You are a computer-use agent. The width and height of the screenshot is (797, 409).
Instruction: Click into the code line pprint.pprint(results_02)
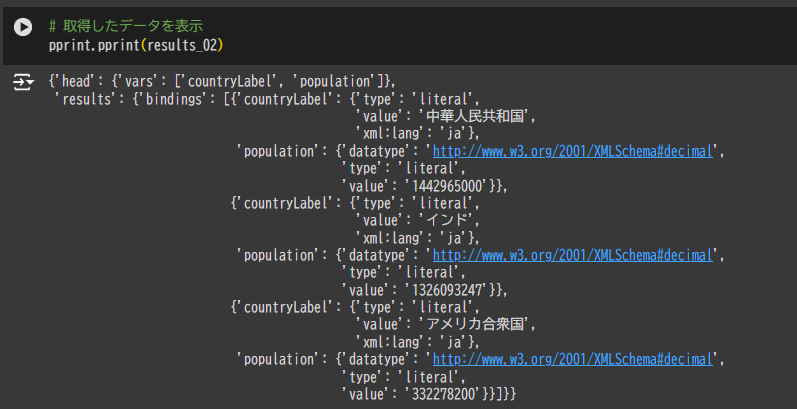tap(136, 45)
